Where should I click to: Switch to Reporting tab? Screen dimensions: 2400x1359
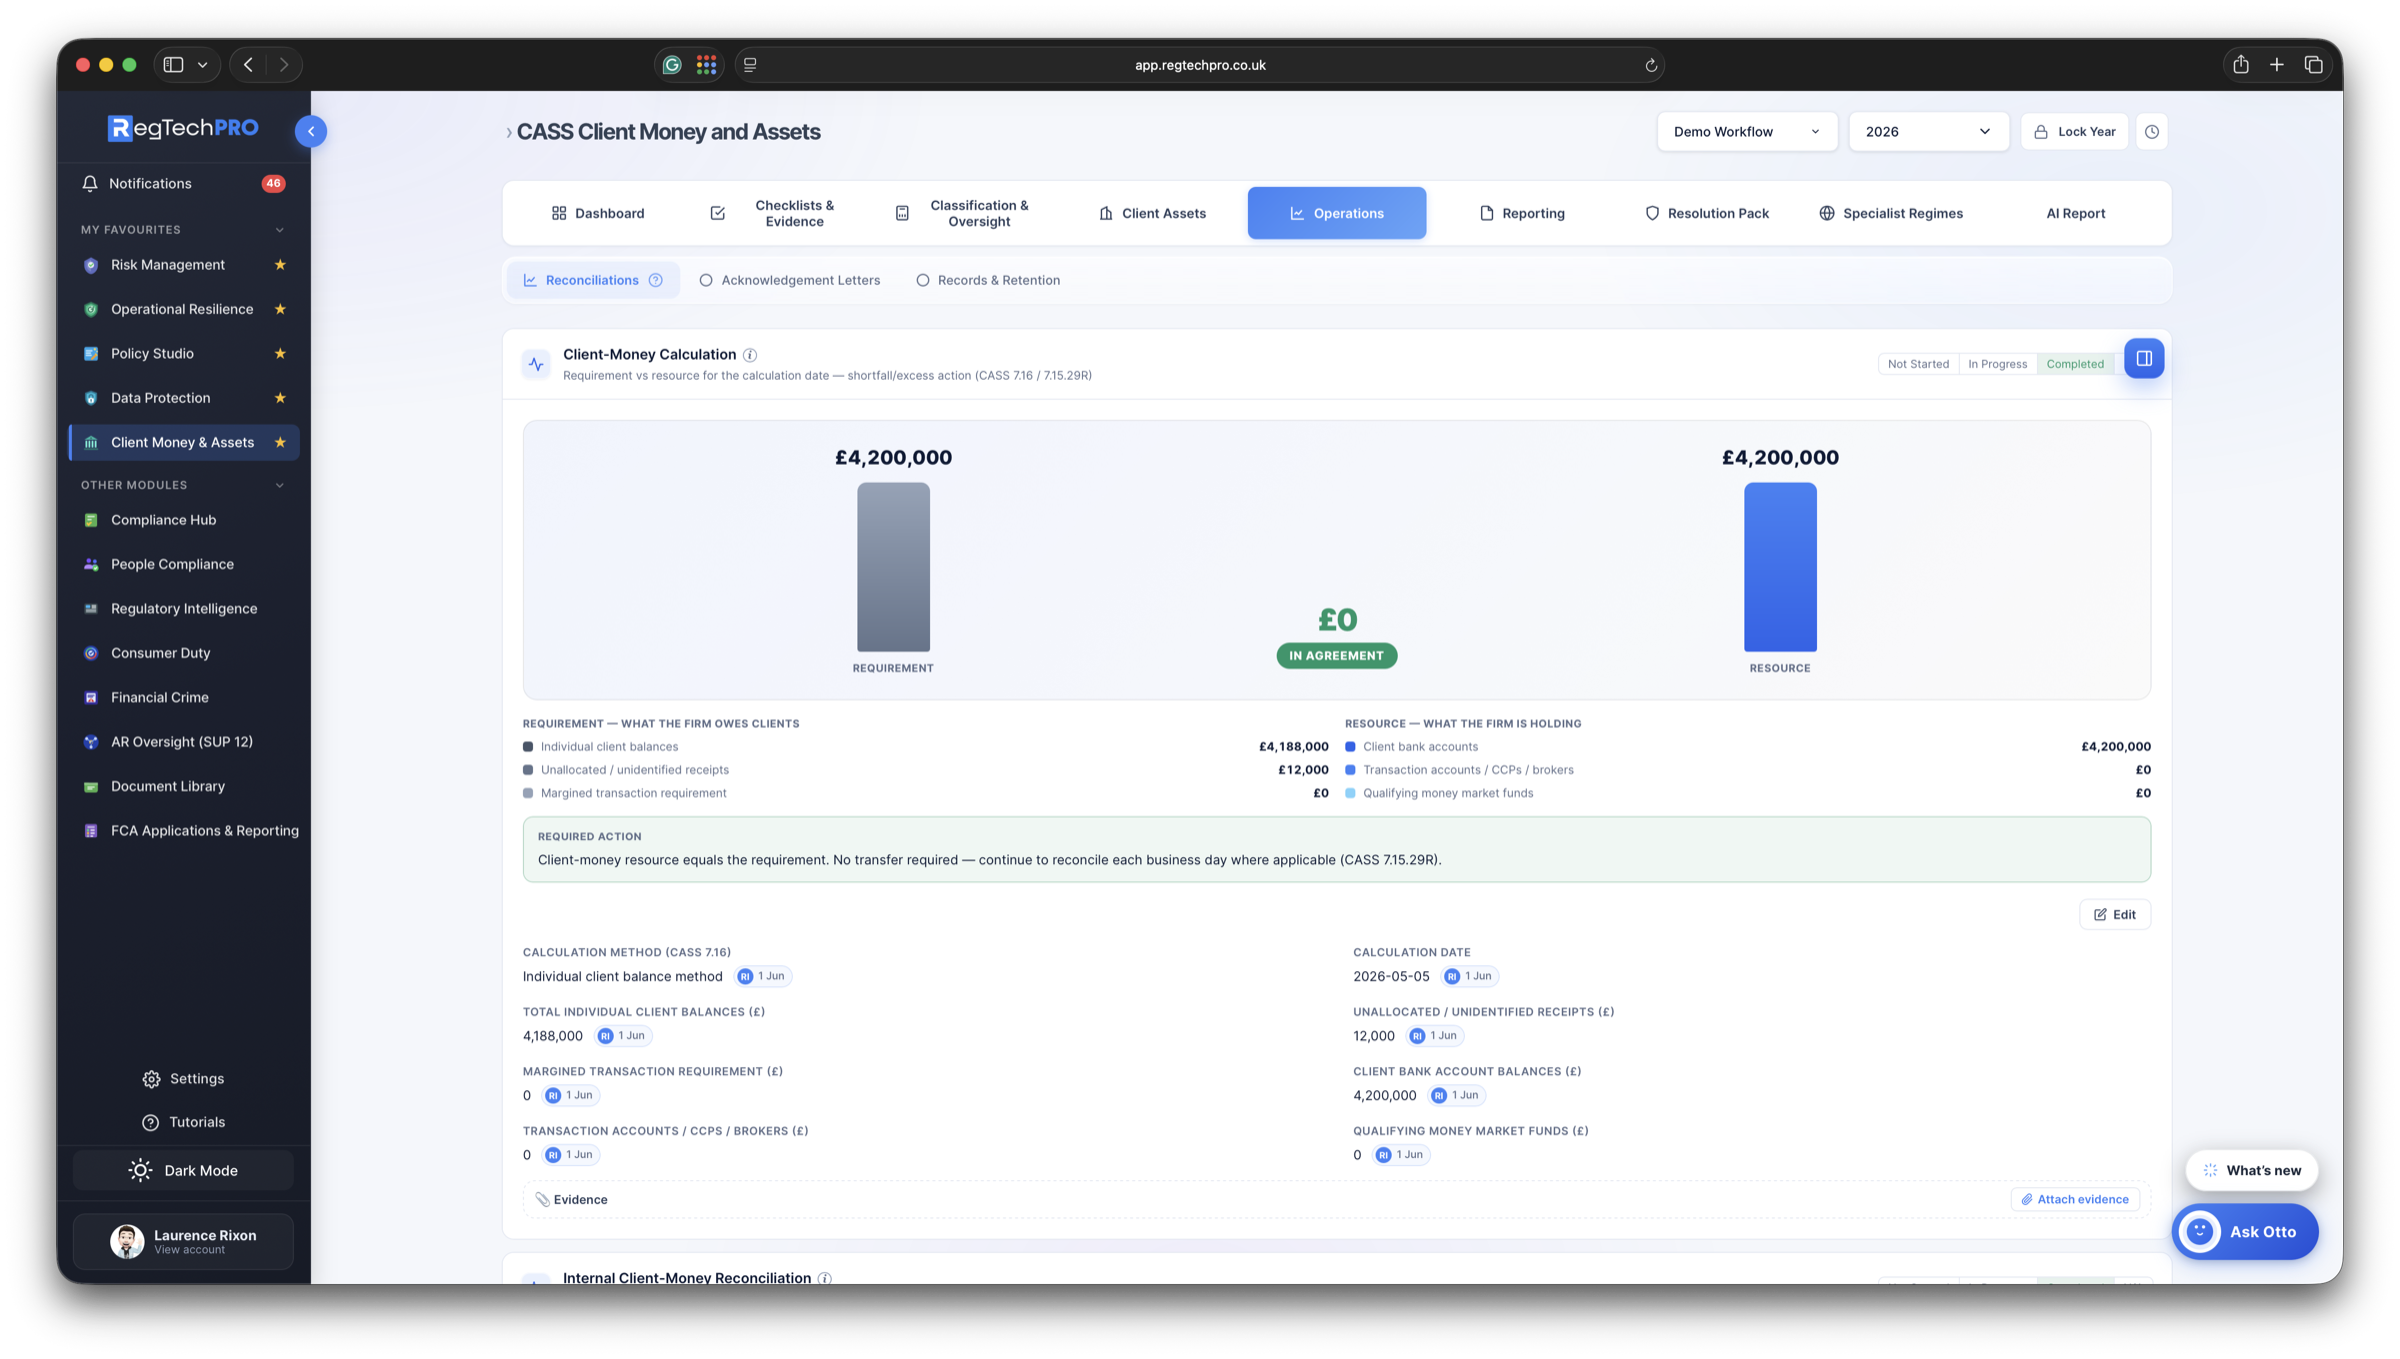1521,213
